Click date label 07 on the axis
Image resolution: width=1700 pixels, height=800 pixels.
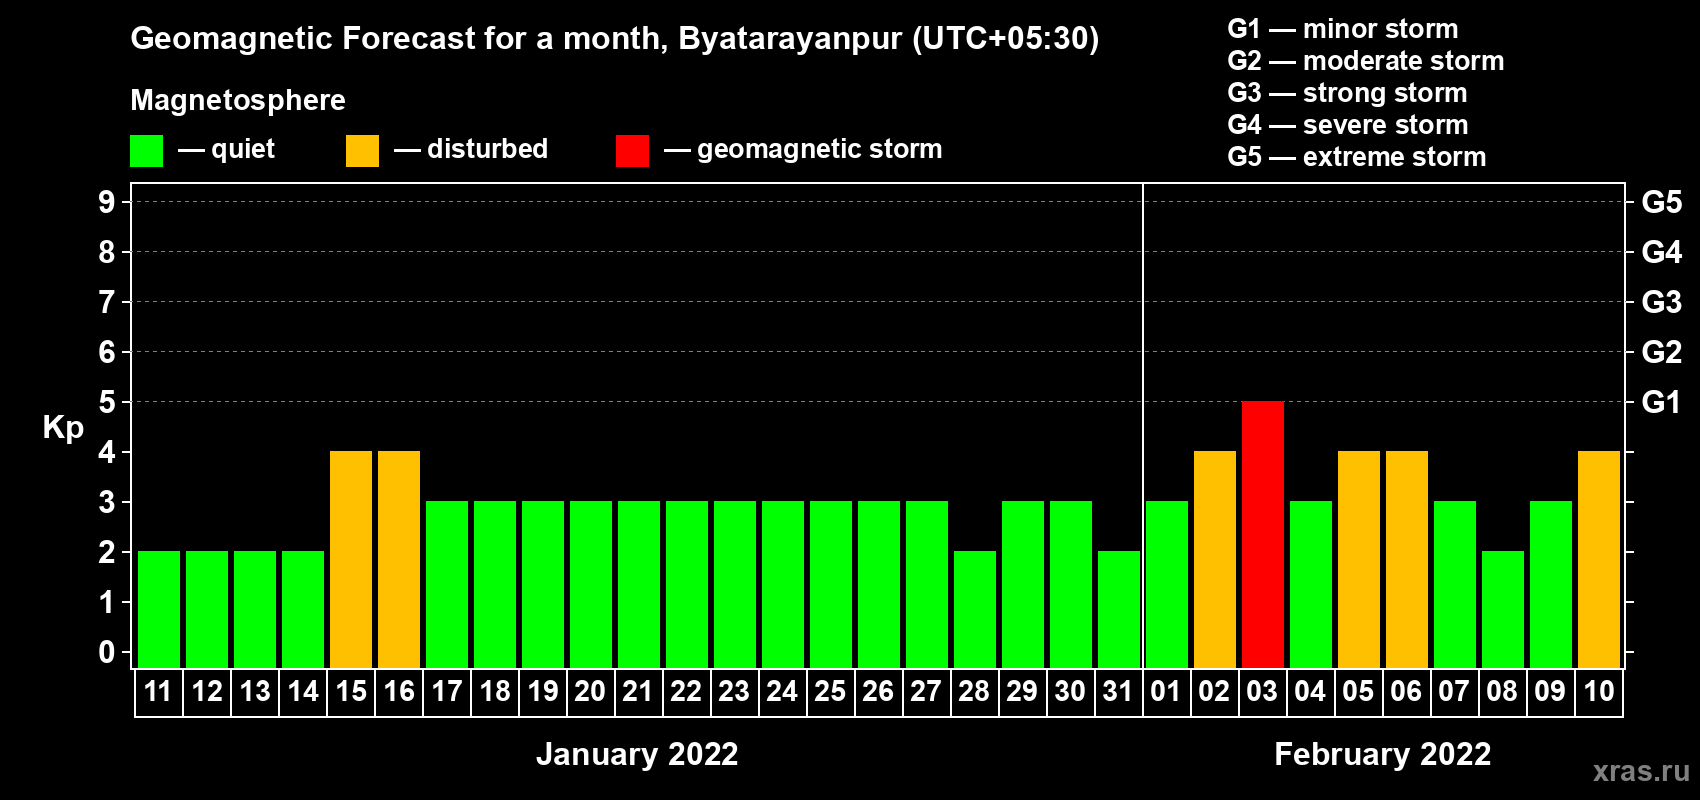coord(1455,692)
